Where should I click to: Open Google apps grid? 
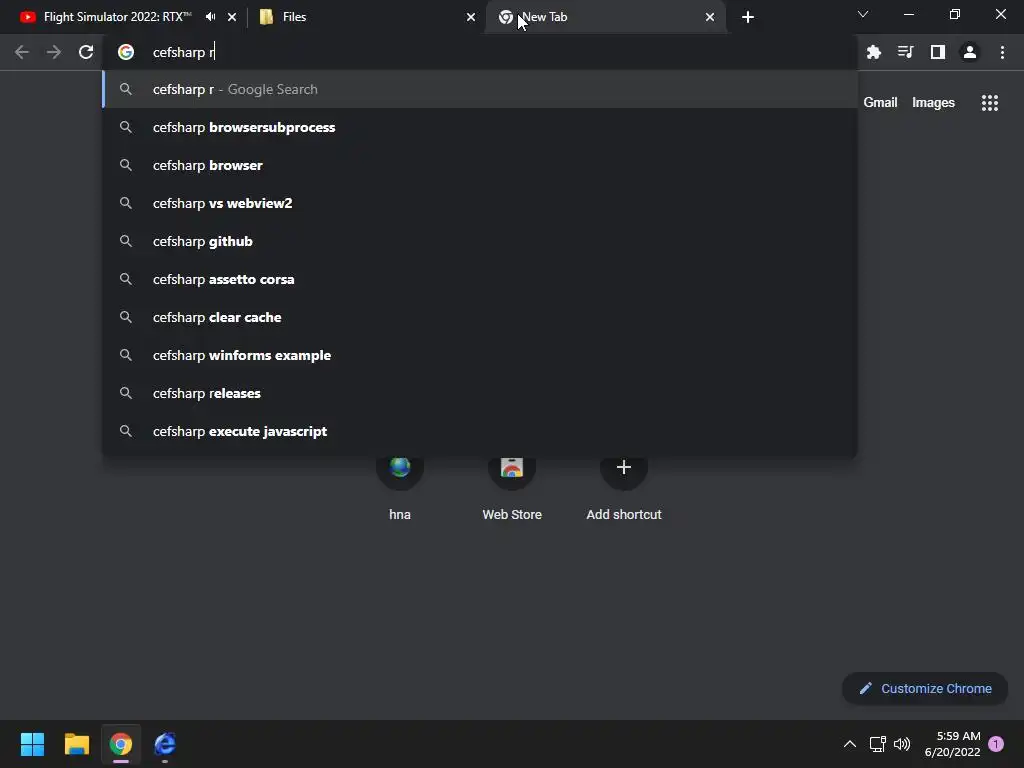pyautogui.click(x=989, y=103)
